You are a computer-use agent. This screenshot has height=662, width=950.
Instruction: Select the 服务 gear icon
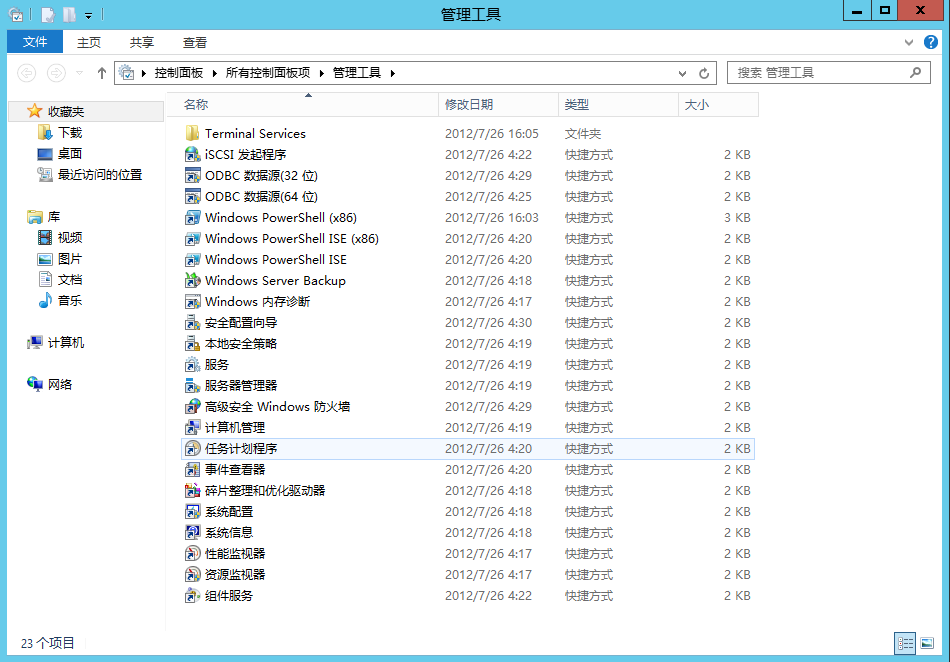(192, 365)
